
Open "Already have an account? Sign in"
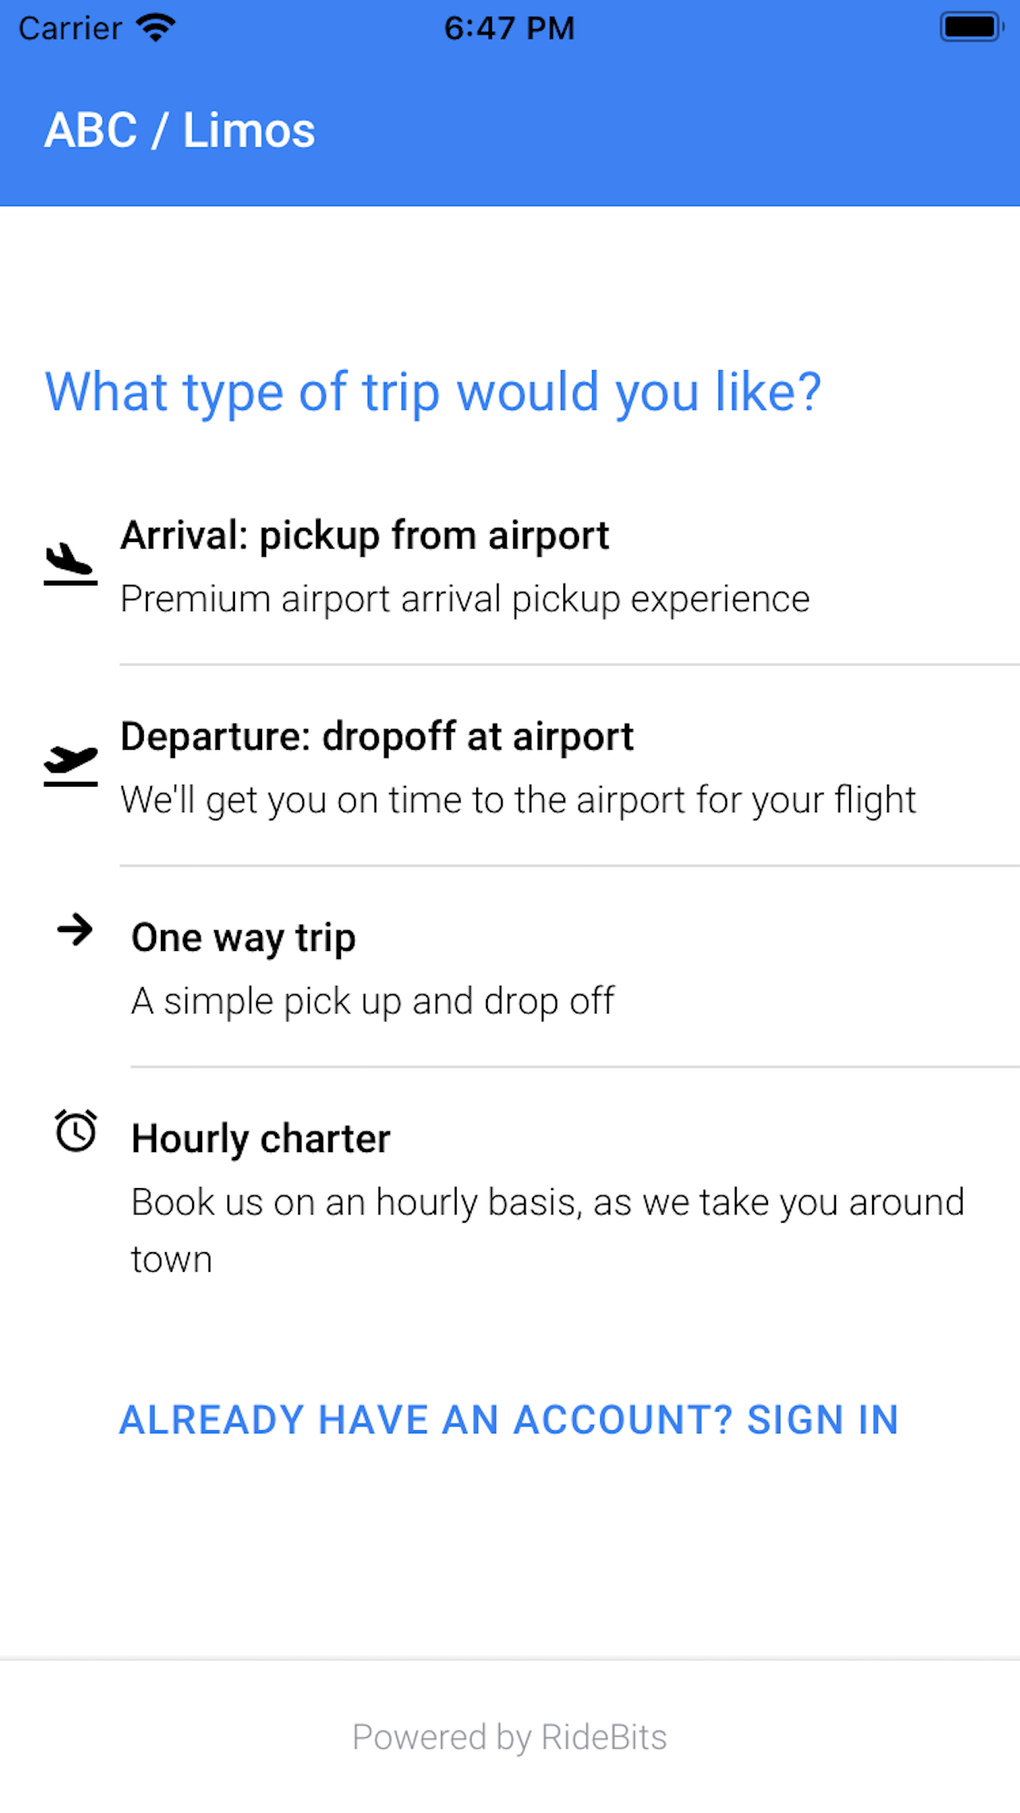509,1420
